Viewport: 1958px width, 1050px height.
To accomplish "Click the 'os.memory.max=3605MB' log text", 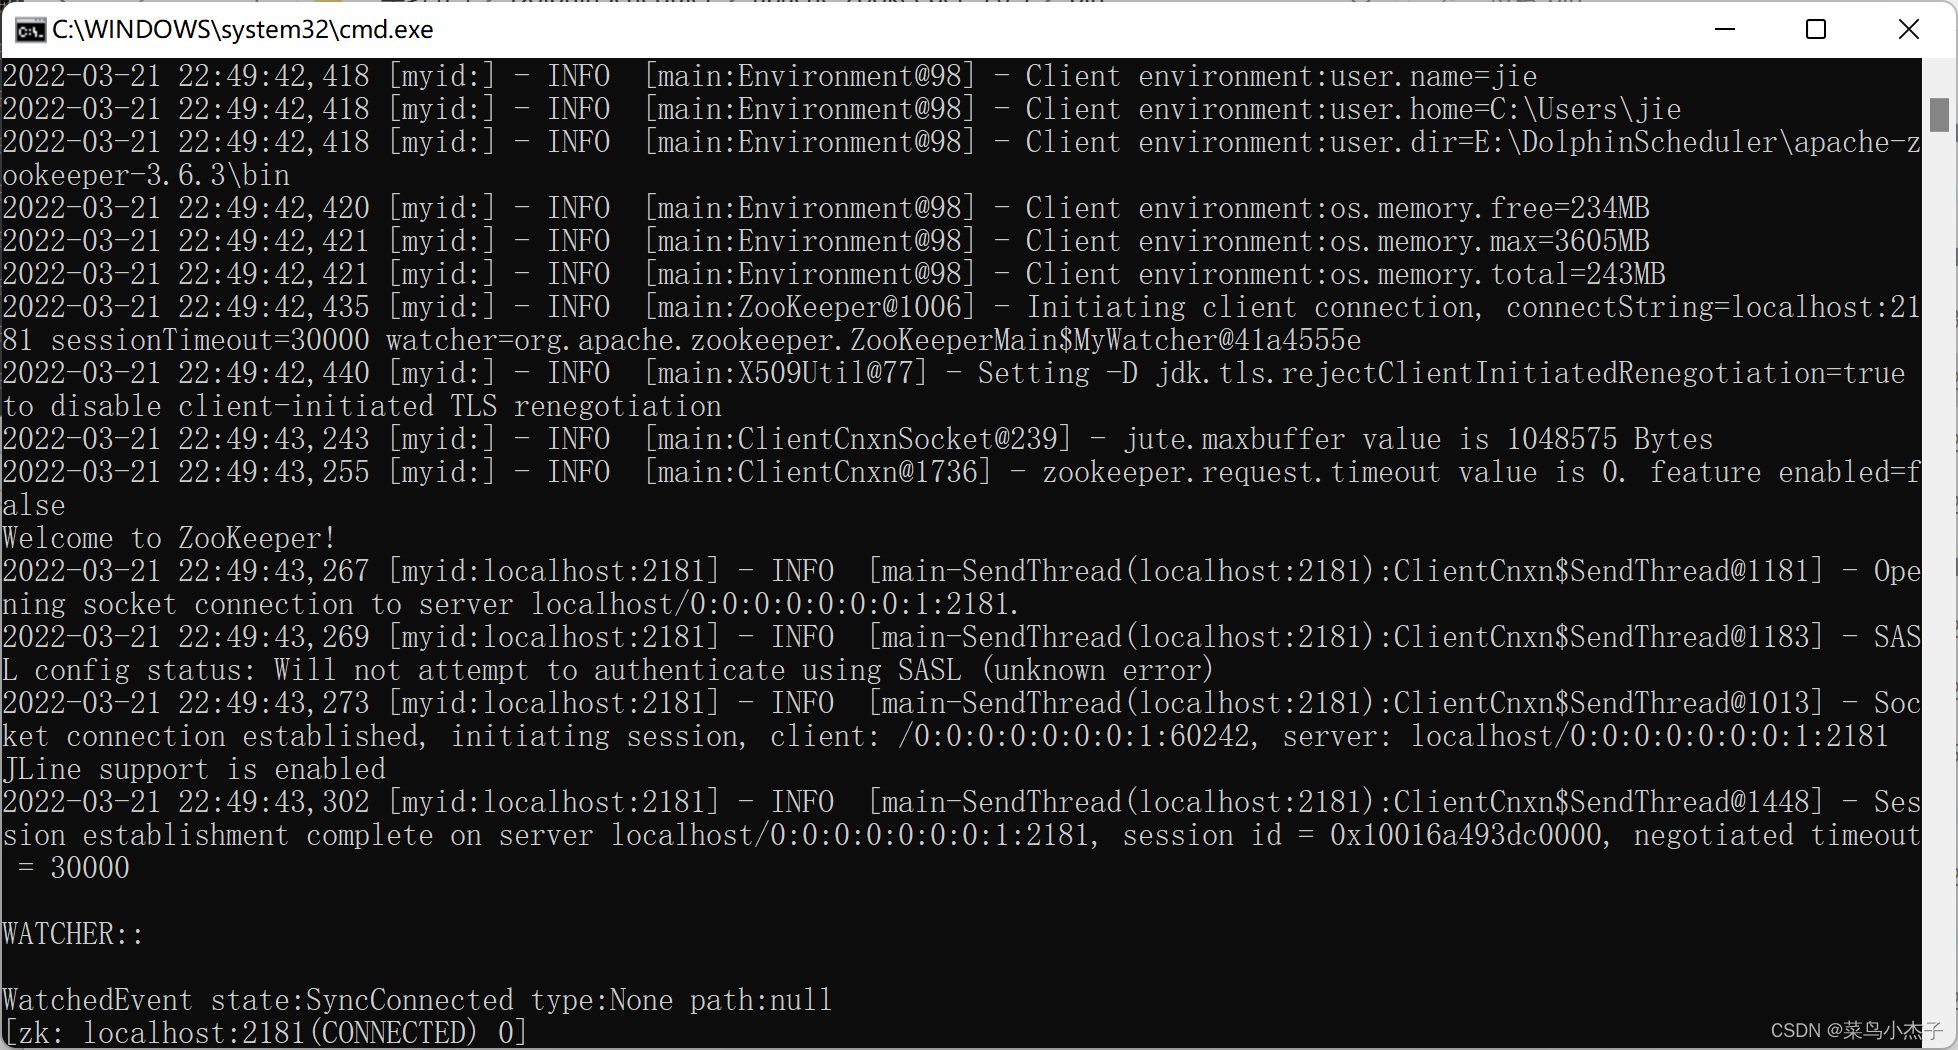I will pyautogui.click(x=1489, y=241).
